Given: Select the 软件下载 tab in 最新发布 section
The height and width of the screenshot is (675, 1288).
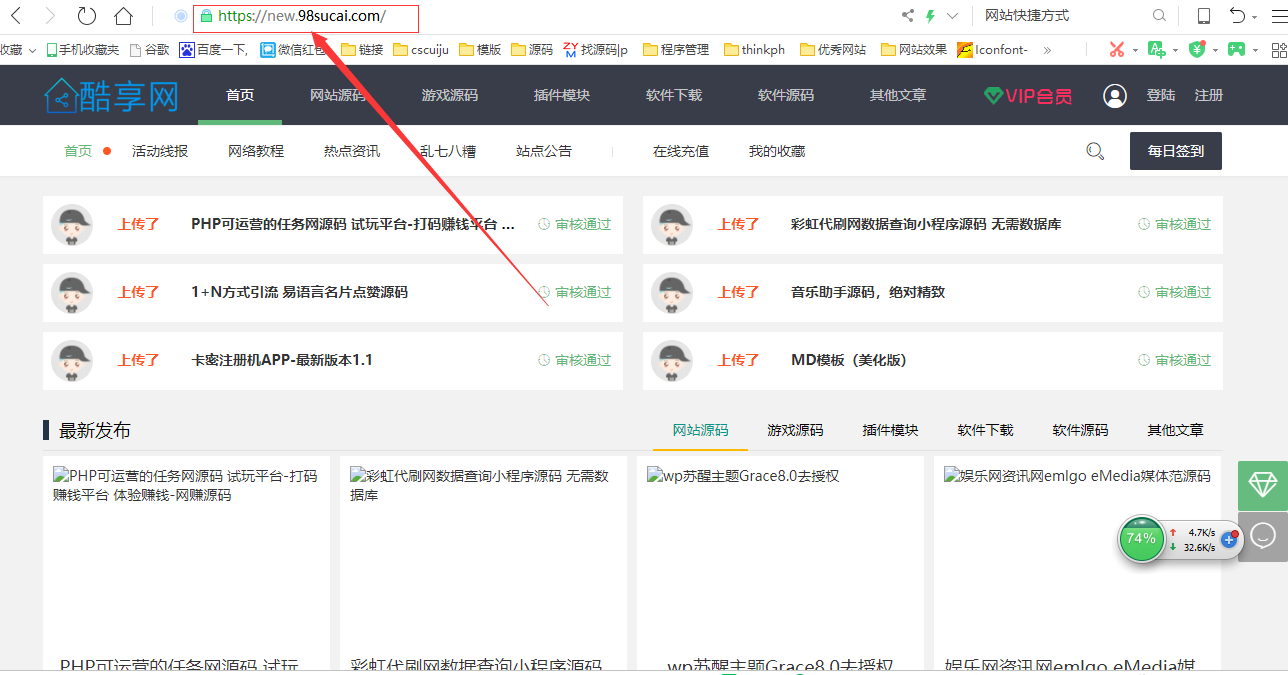Looking at the screenshot, I should coord(984,430).
